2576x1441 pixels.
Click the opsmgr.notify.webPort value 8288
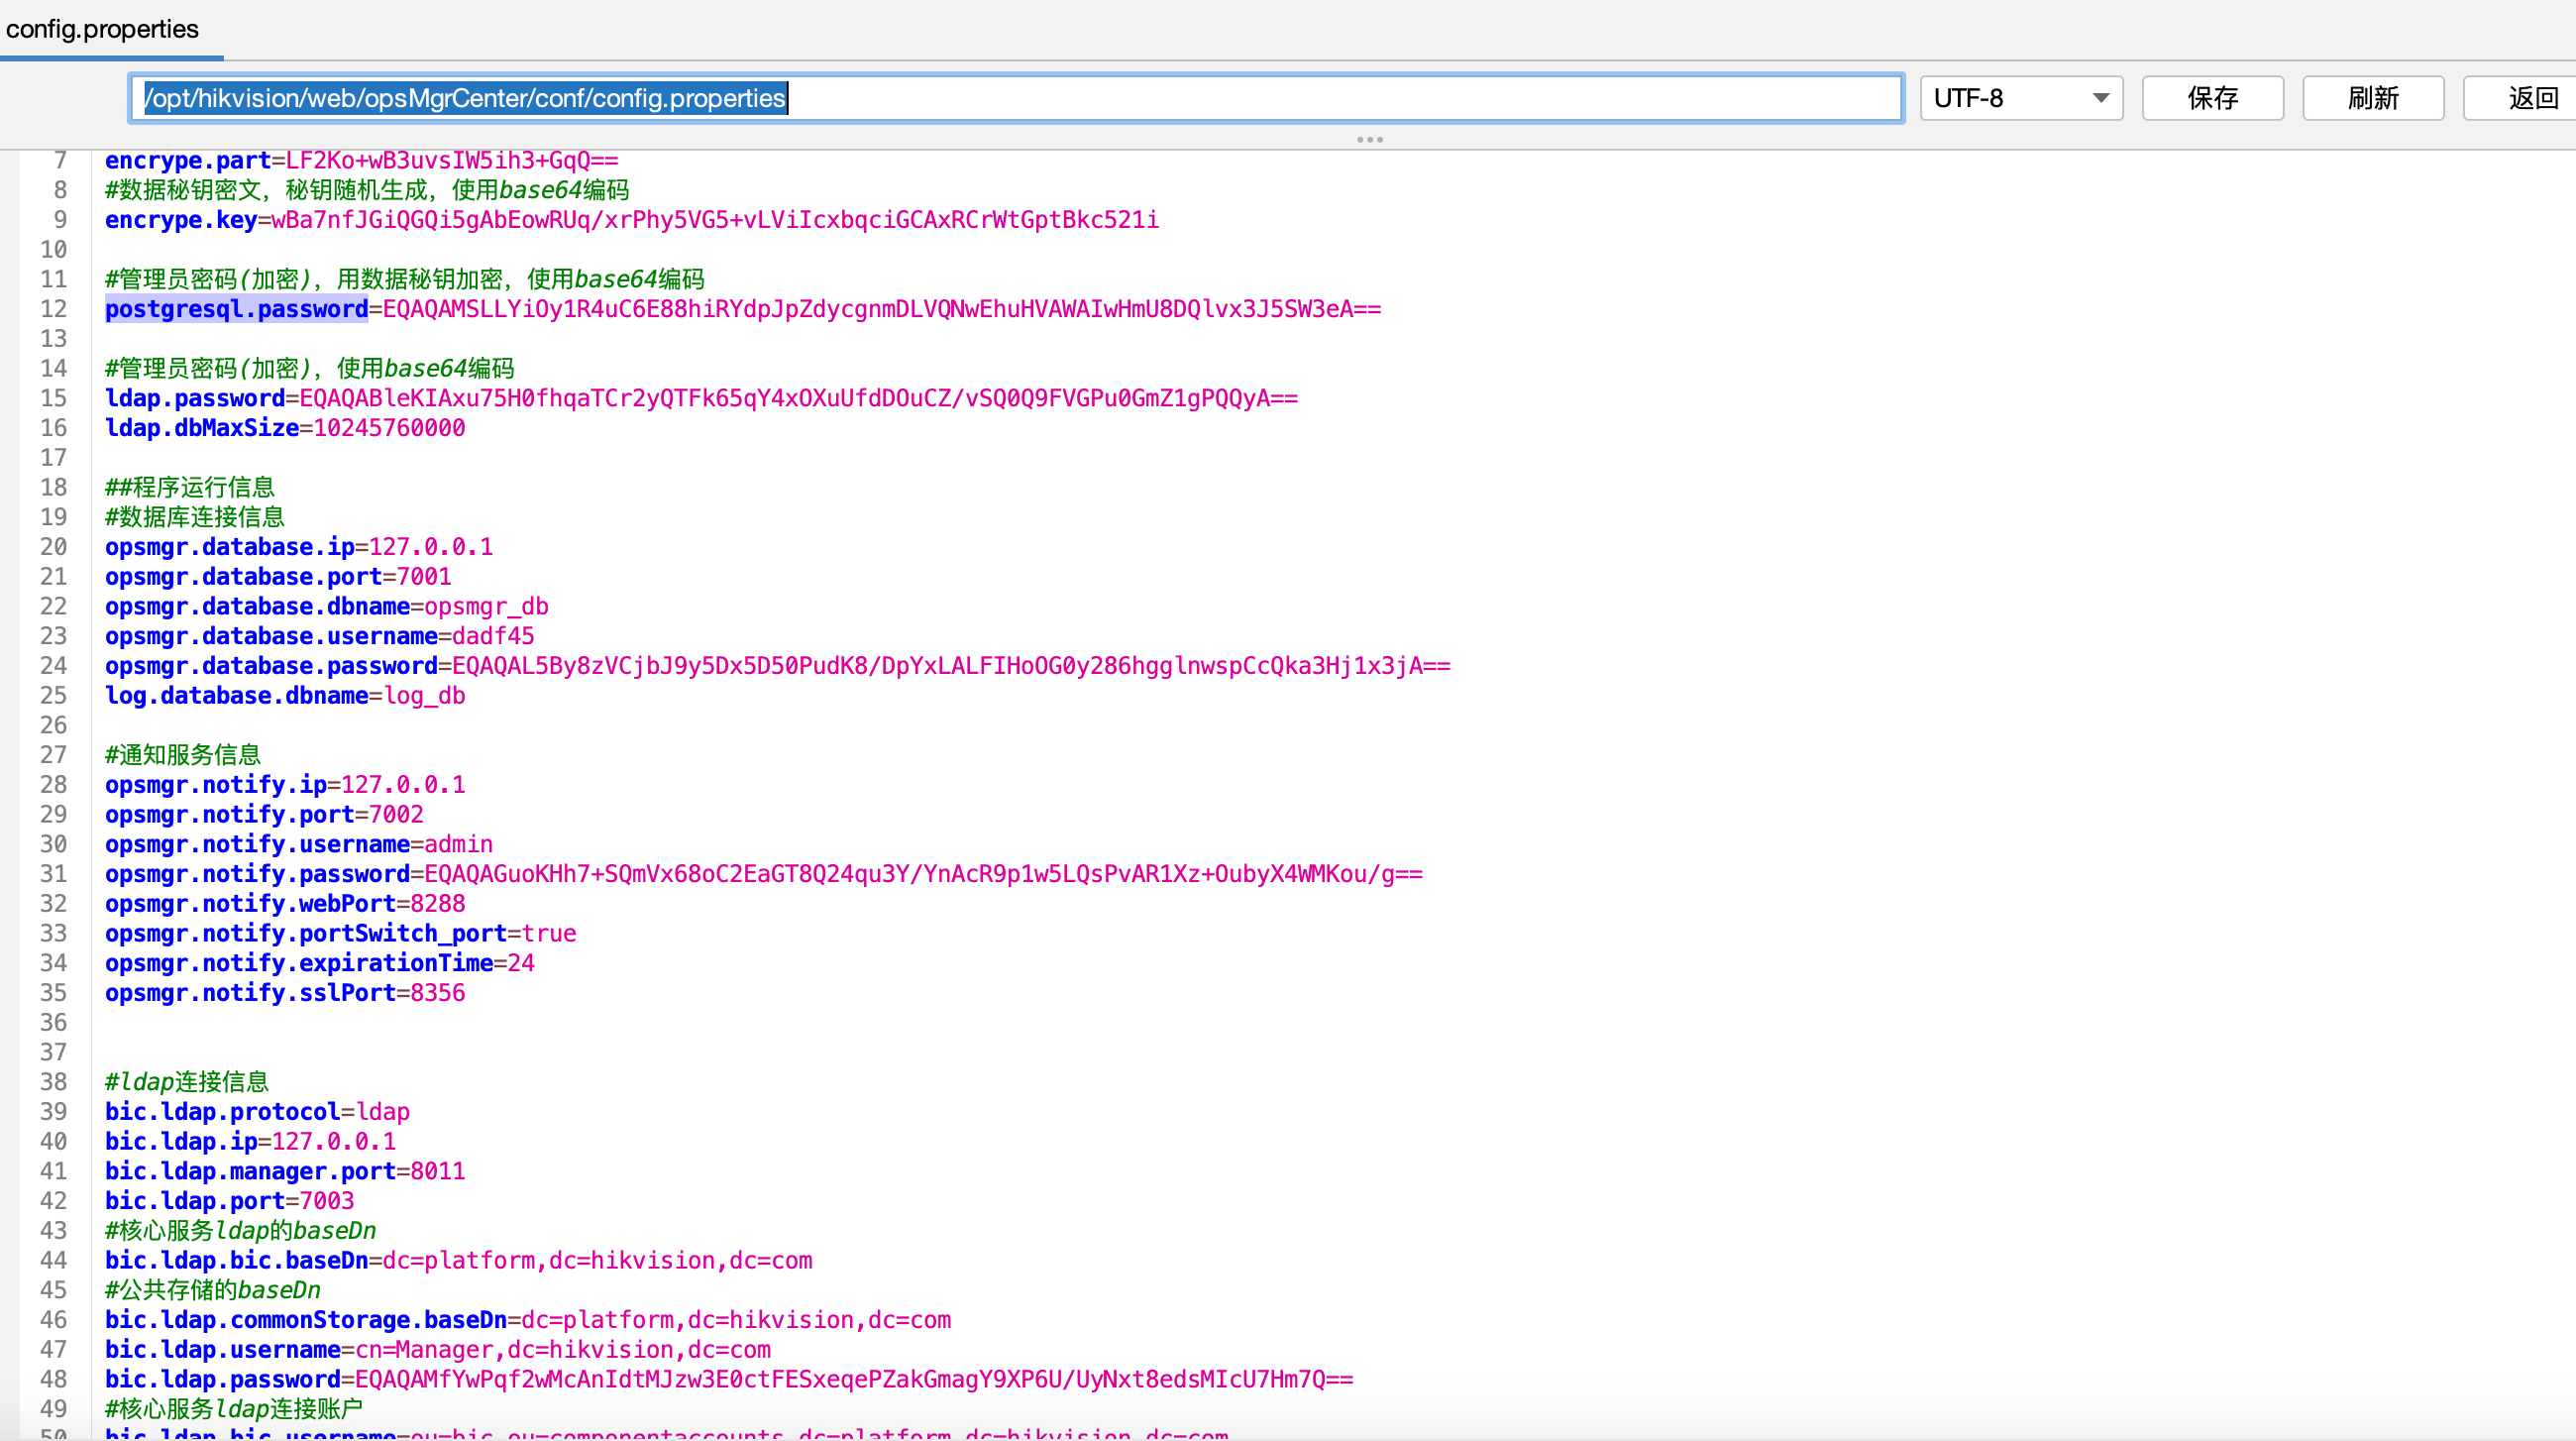coord(438,904)
